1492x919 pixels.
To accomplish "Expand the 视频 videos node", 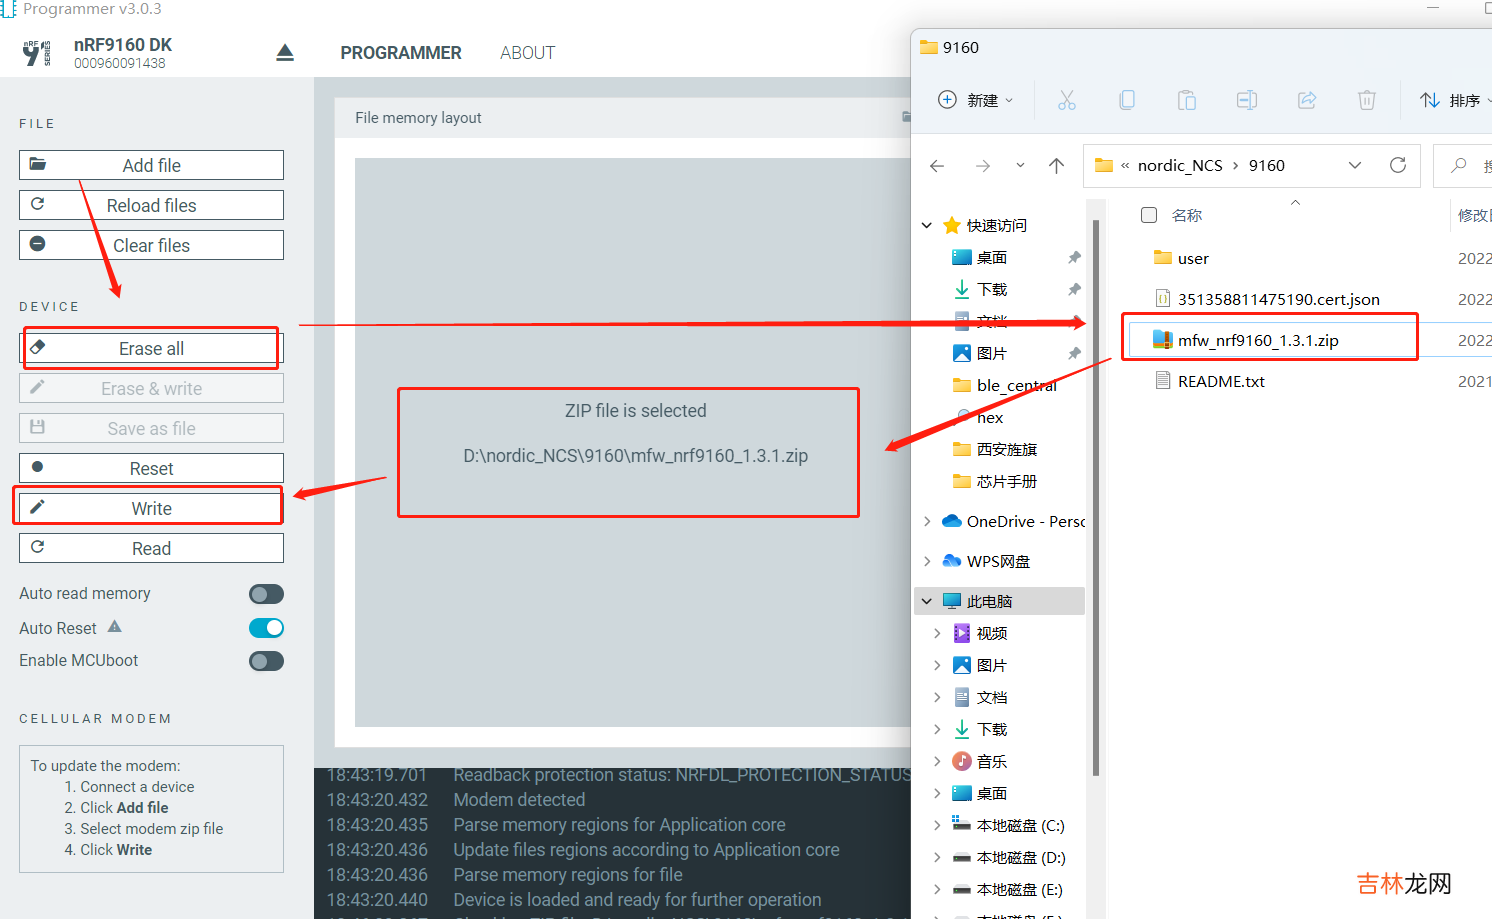I will coord(937,633).
